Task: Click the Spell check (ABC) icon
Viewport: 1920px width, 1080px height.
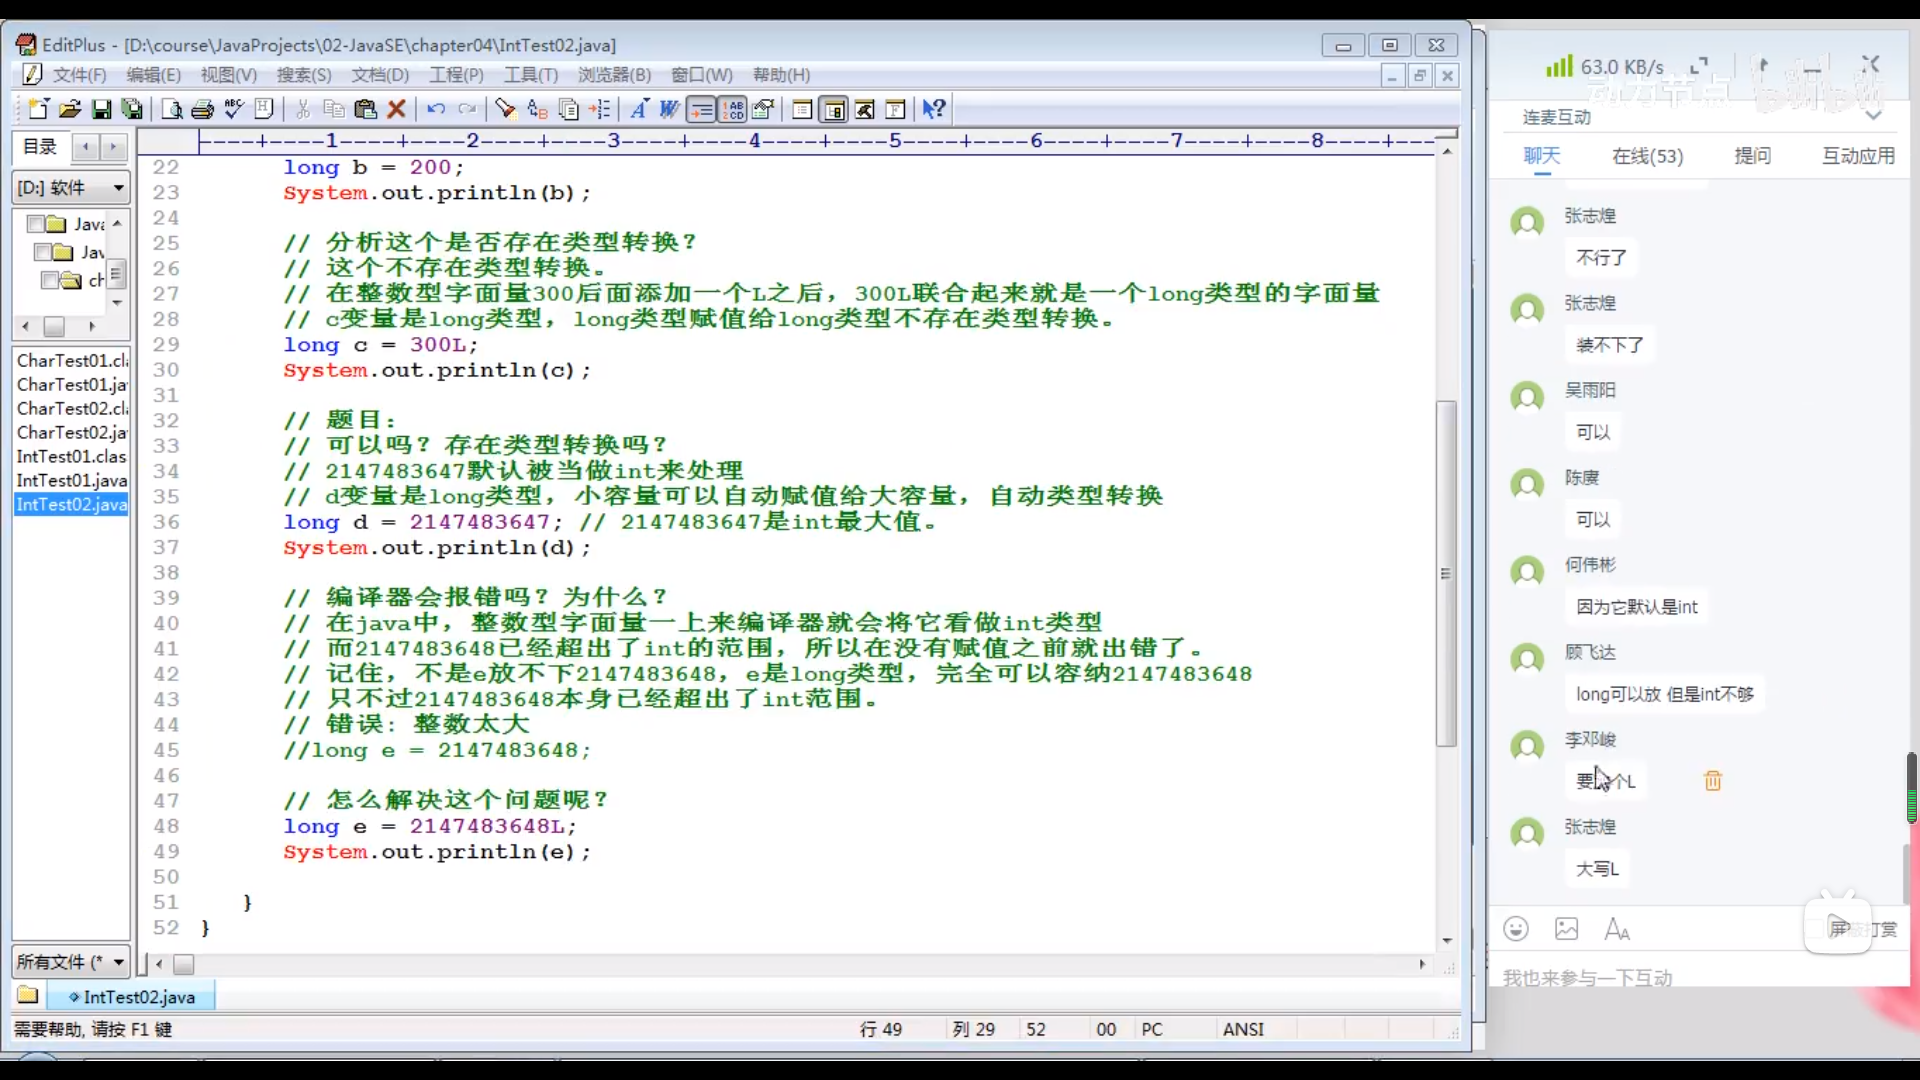Action: pos(234,109)
